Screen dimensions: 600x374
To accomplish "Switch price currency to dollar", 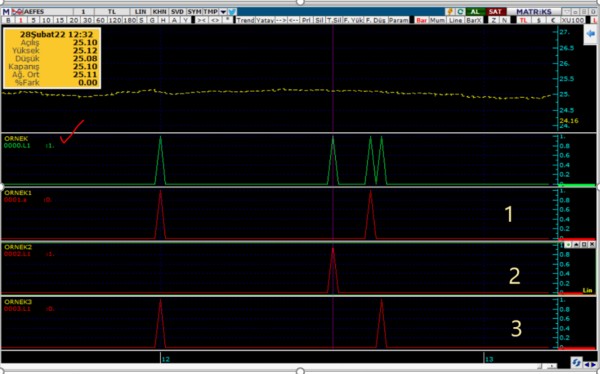I will 538,20.
